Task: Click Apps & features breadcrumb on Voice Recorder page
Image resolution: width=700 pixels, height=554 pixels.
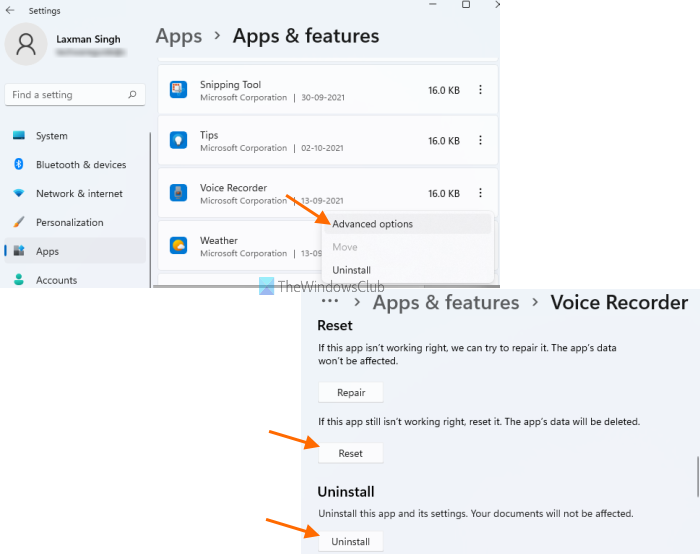Action: tap(446, 303)
